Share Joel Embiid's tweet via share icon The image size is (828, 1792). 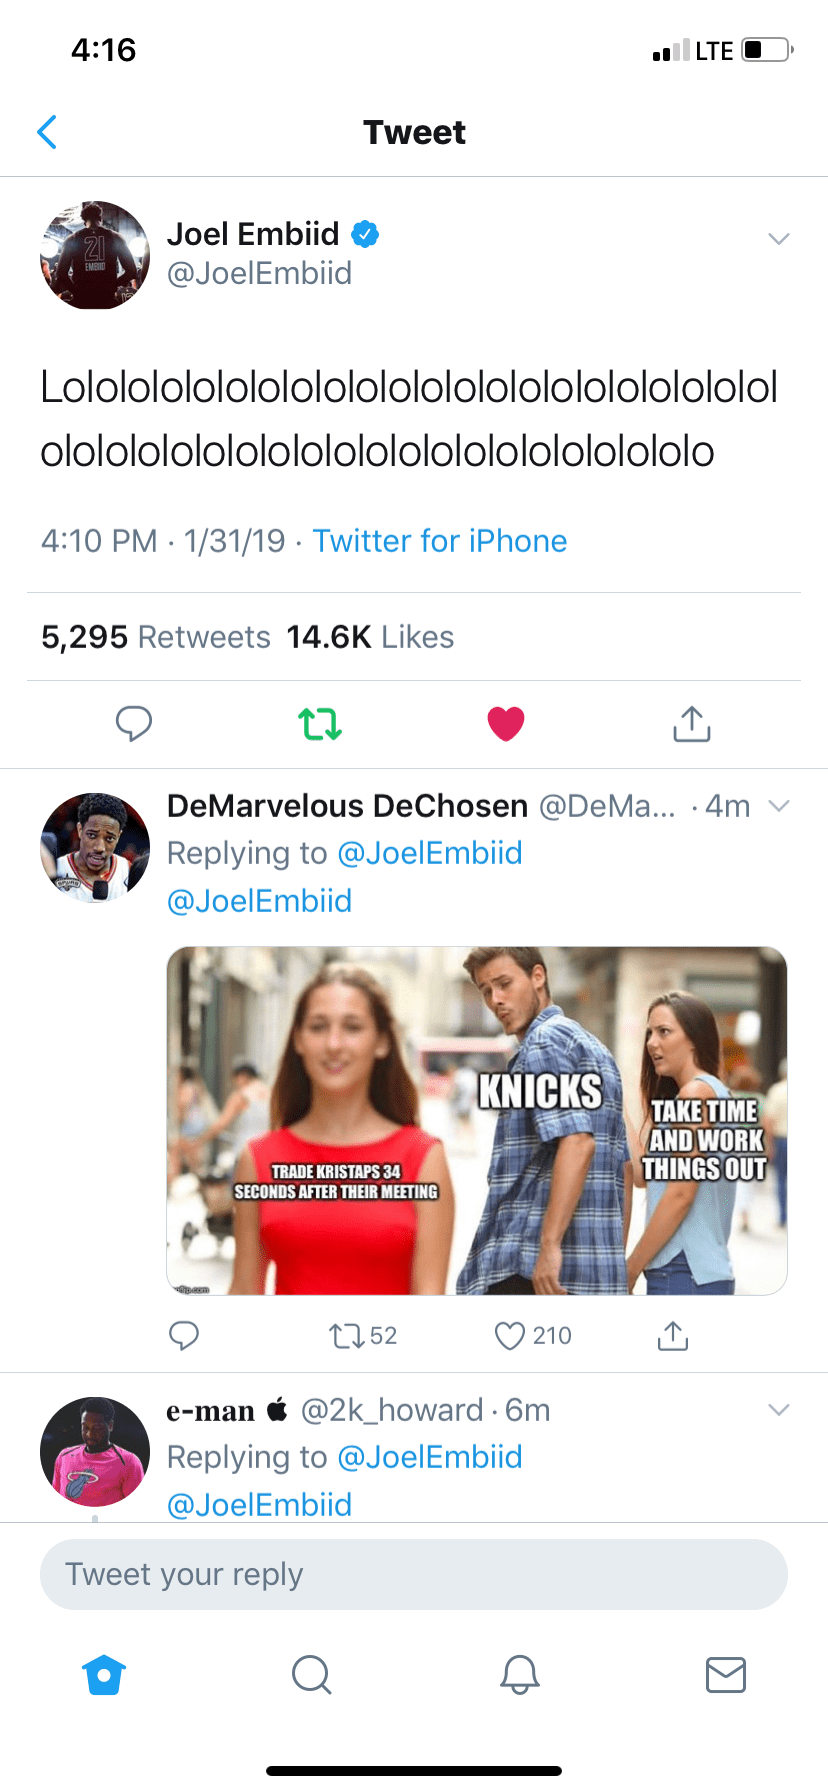(691, 723)
